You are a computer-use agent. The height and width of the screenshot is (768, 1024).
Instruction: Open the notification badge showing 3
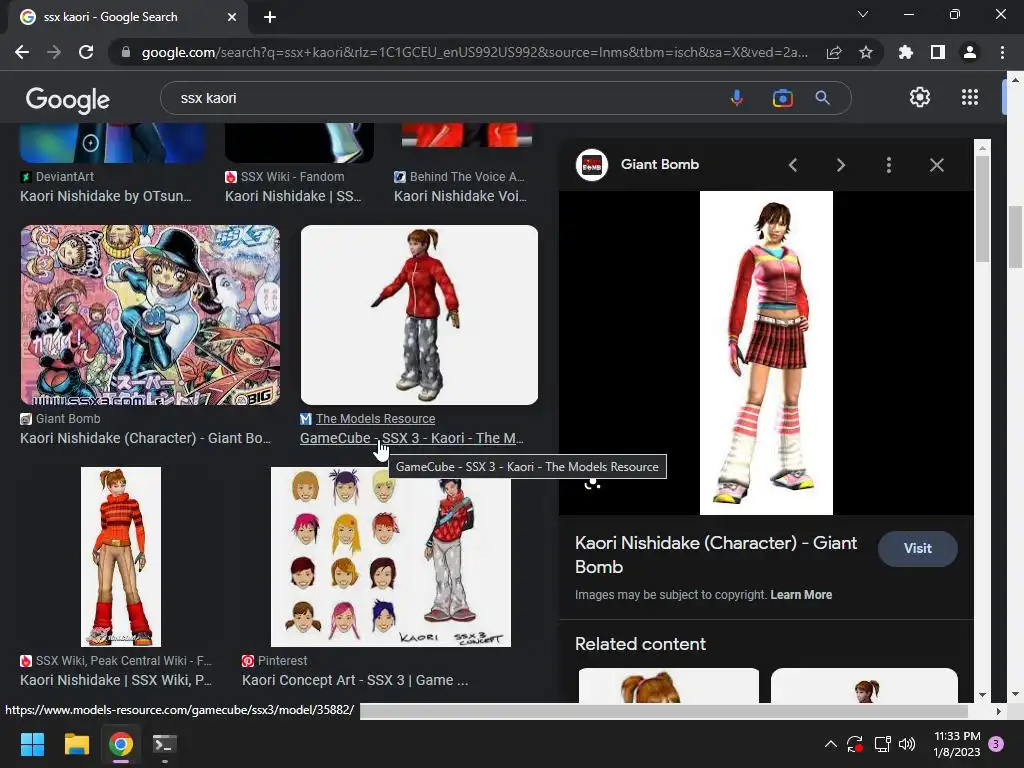[996, 744]
